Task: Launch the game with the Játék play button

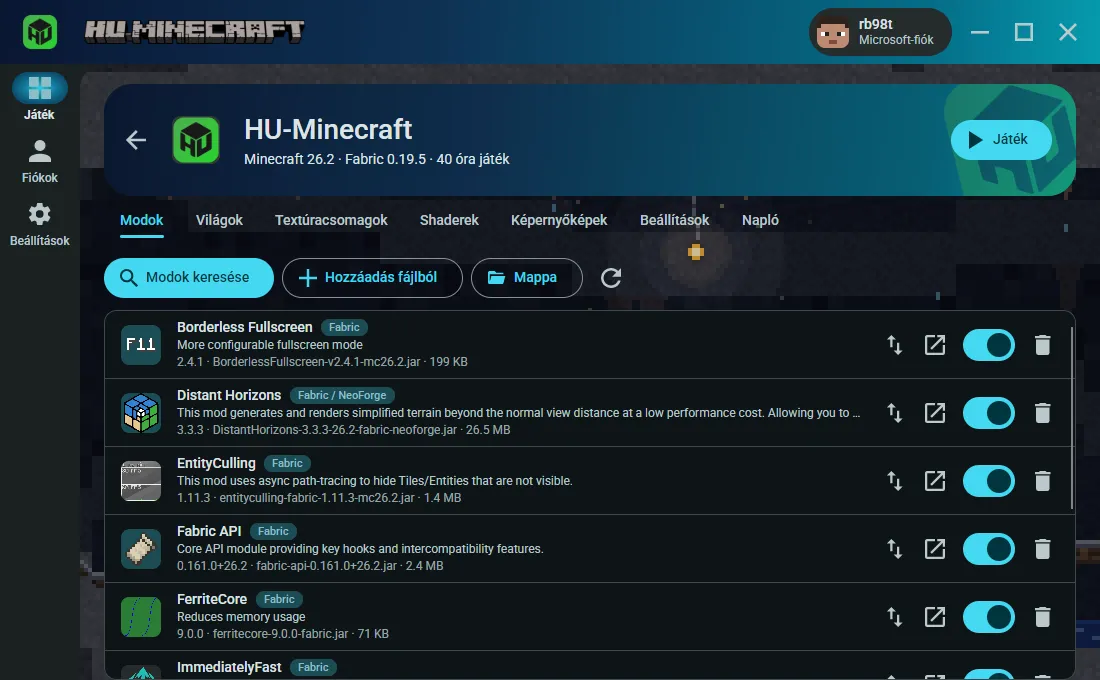Action: point(1001,140)
